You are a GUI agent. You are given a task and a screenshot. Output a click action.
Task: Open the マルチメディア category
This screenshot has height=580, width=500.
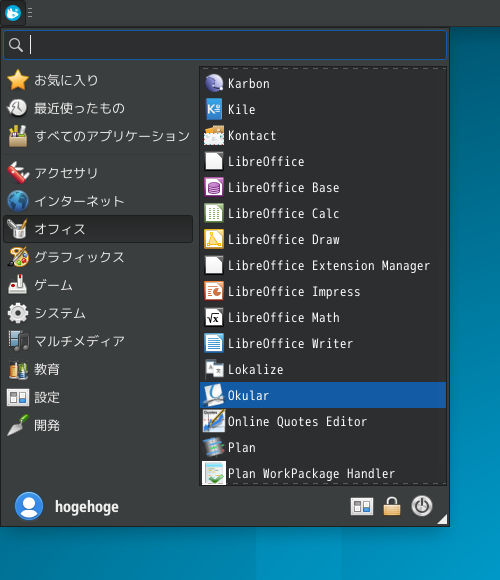click(98, 341)
